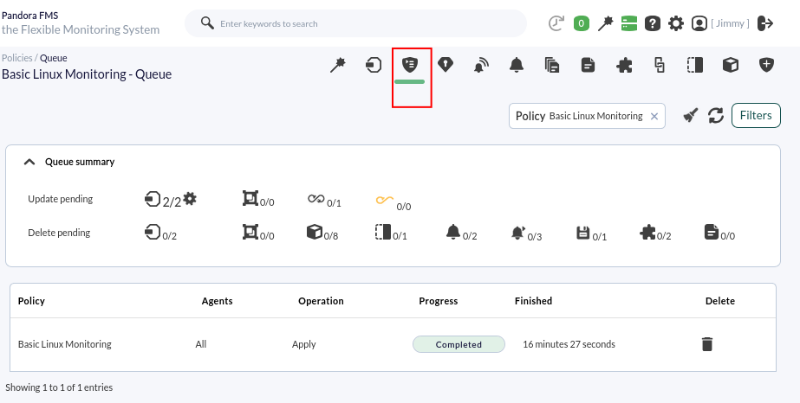Open the plugins puzzle piece tab
800x403 pixels.
pos(624,65)
